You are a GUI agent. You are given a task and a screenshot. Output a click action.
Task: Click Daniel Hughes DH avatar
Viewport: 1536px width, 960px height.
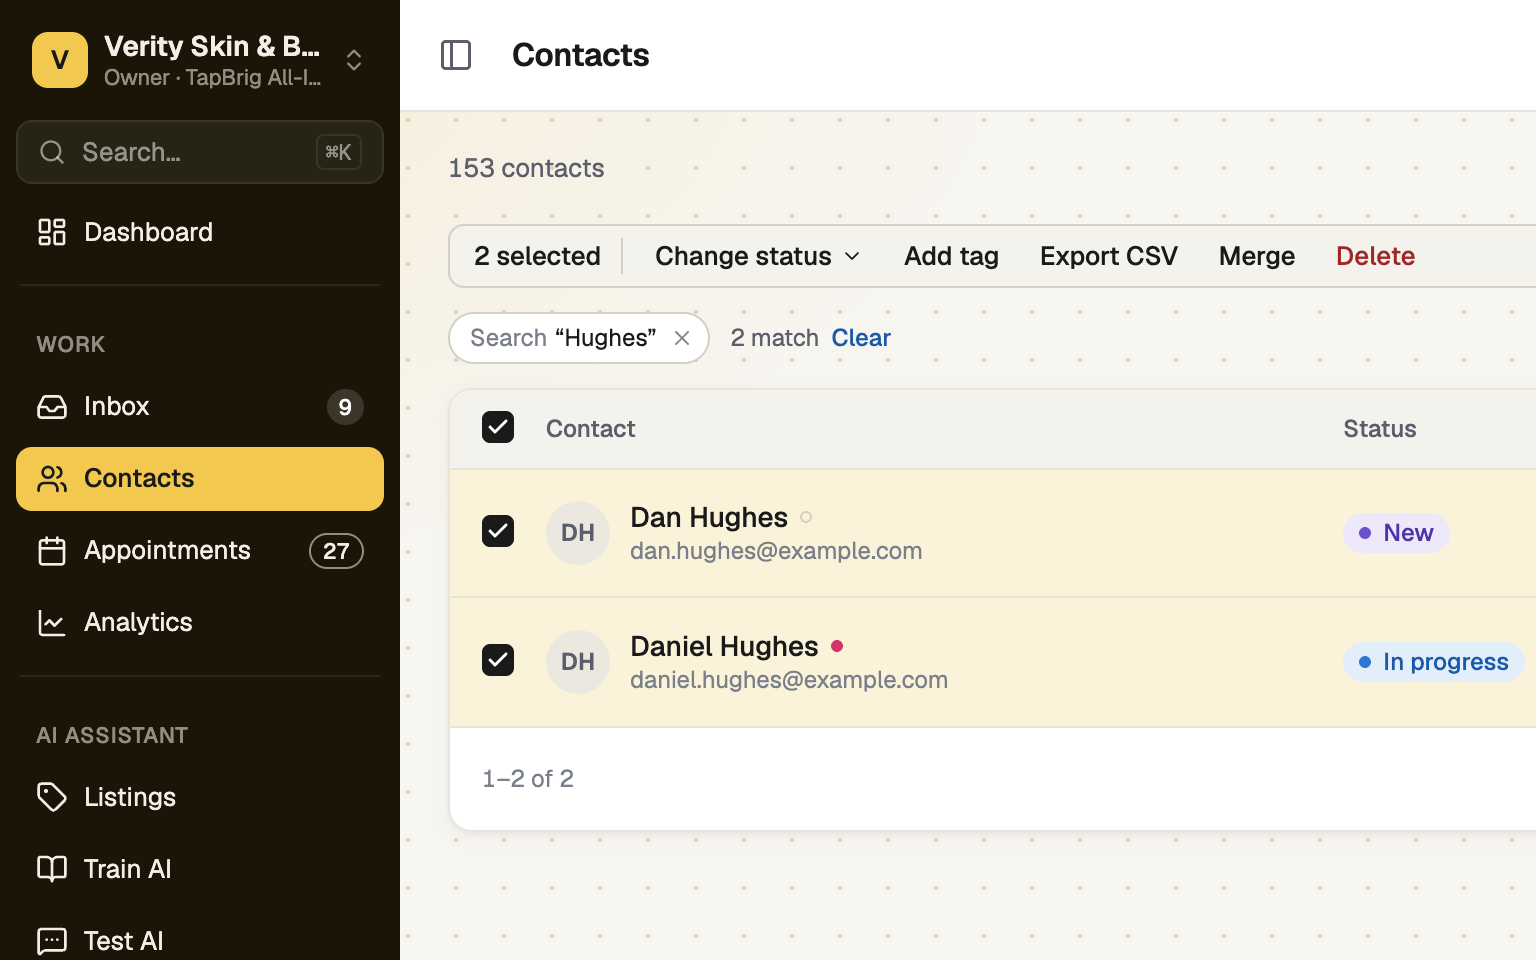(578, 662)
